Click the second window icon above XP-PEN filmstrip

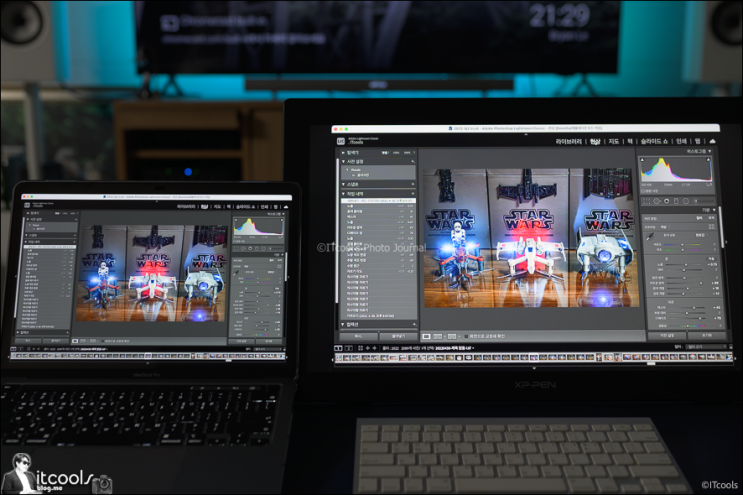348,348
